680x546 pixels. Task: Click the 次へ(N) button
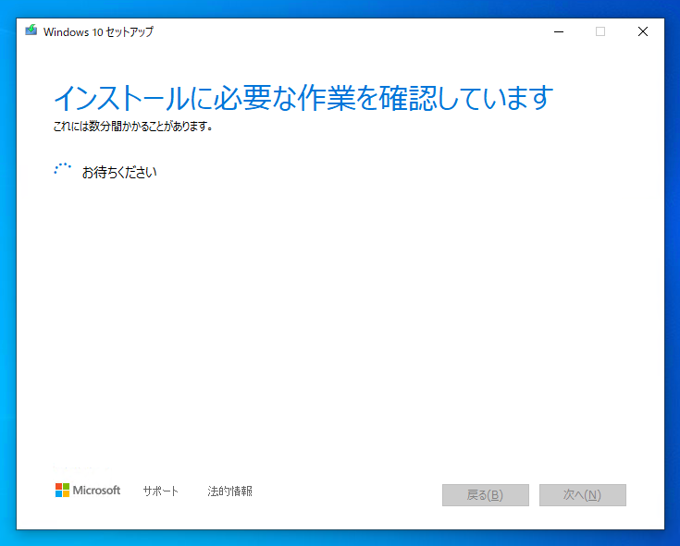pos(582,495)
